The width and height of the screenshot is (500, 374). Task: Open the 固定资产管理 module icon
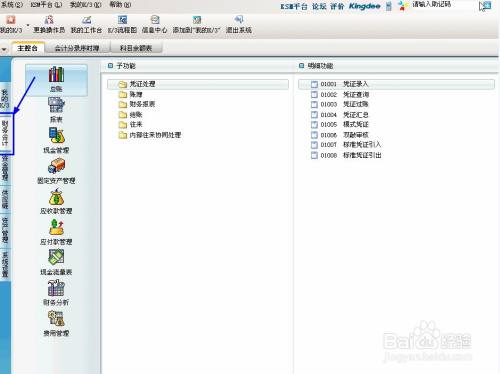56,171
